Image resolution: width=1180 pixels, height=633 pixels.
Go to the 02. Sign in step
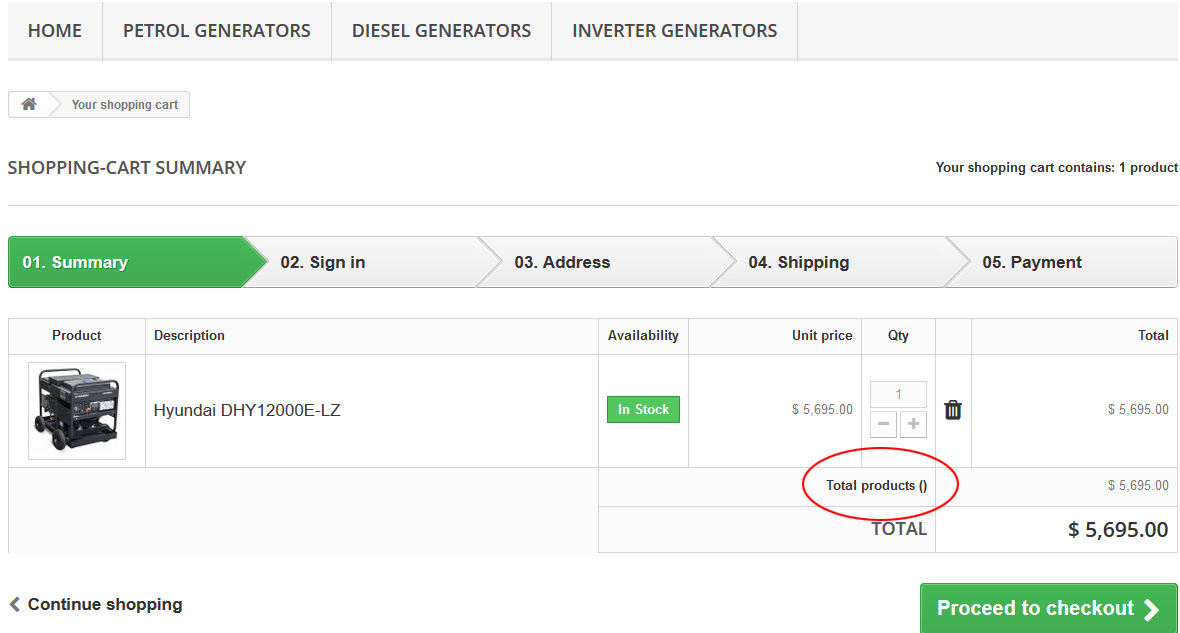pyautogui.click(x=323, y=262)
